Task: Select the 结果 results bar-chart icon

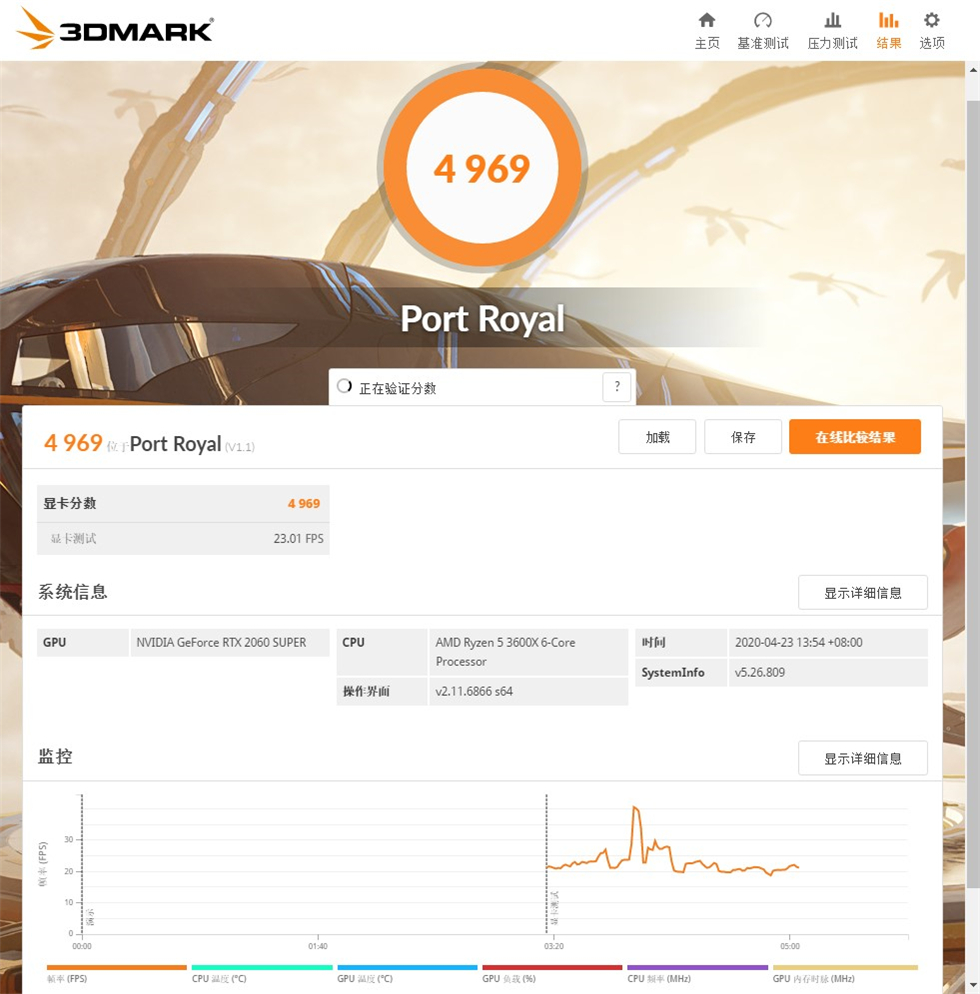Action: pos(888,20)
